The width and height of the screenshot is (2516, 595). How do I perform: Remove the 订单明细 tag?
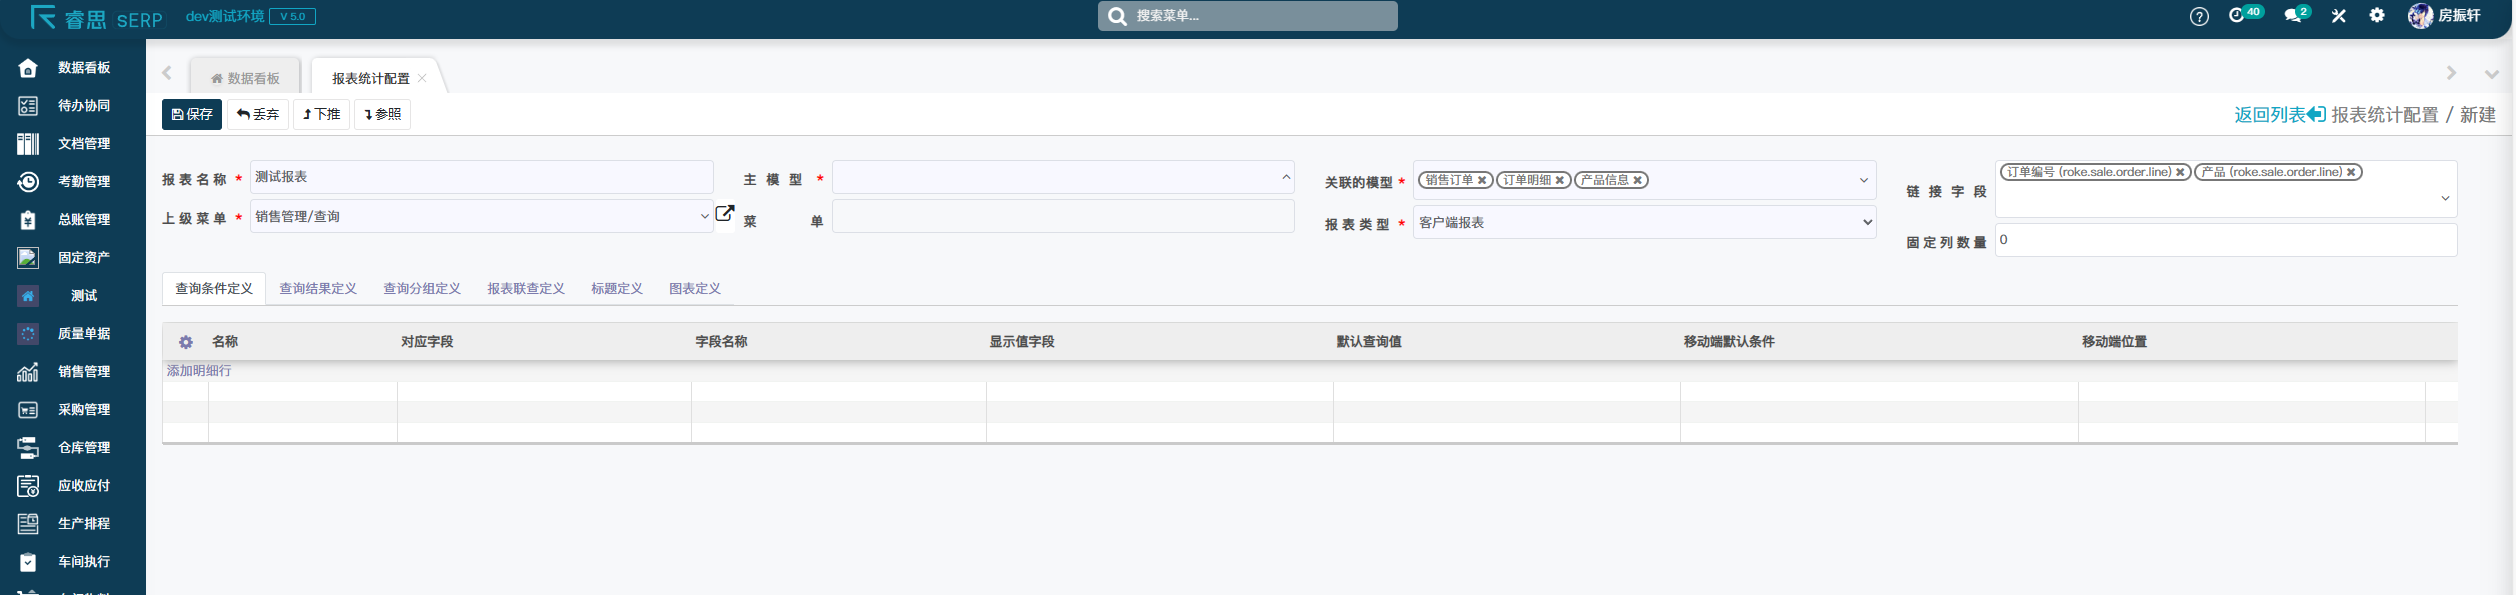(x=1559, y=180)
